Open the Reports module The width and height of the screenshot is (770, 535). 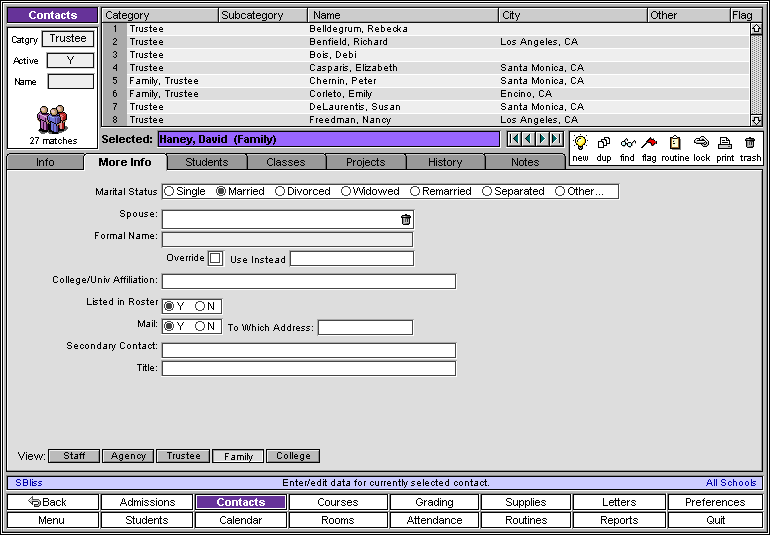point(619,520)
